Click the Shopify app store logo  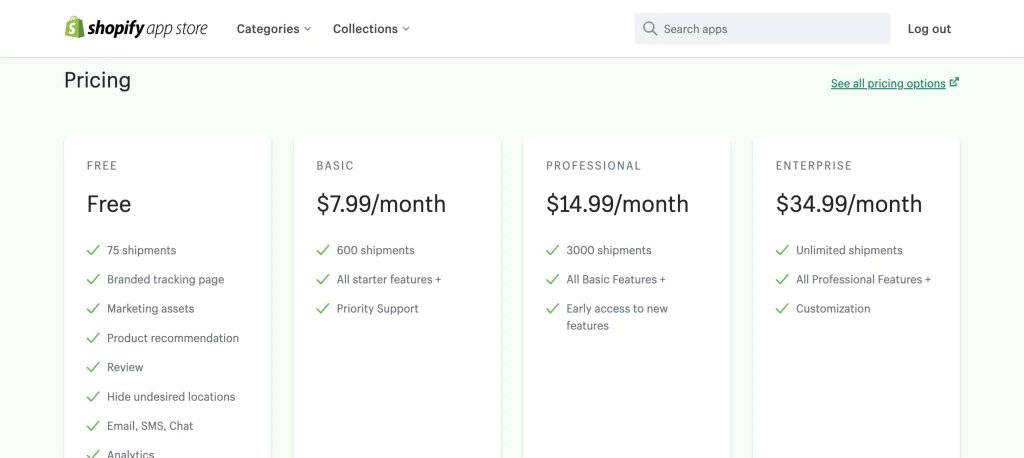pos(136,28)
